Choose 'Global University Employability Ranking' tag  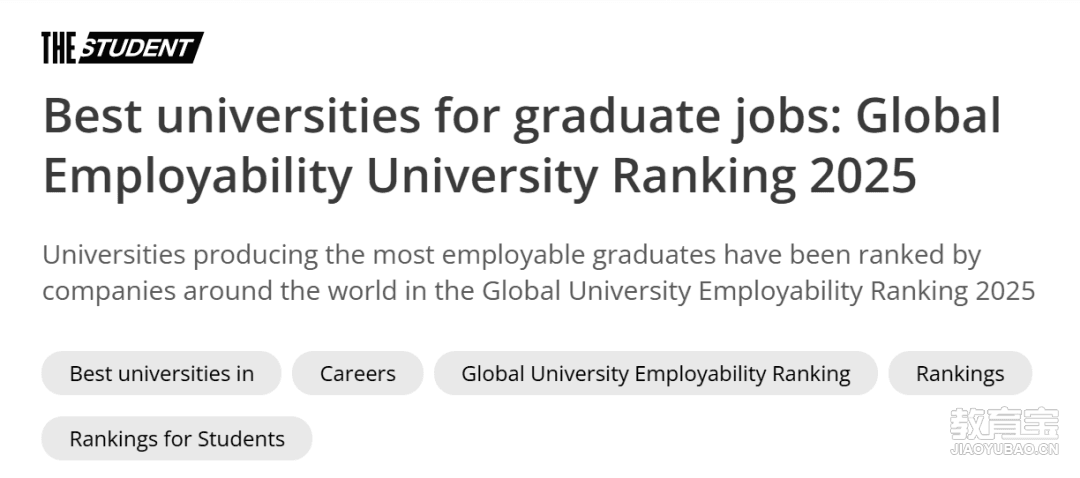pos(656,373)
